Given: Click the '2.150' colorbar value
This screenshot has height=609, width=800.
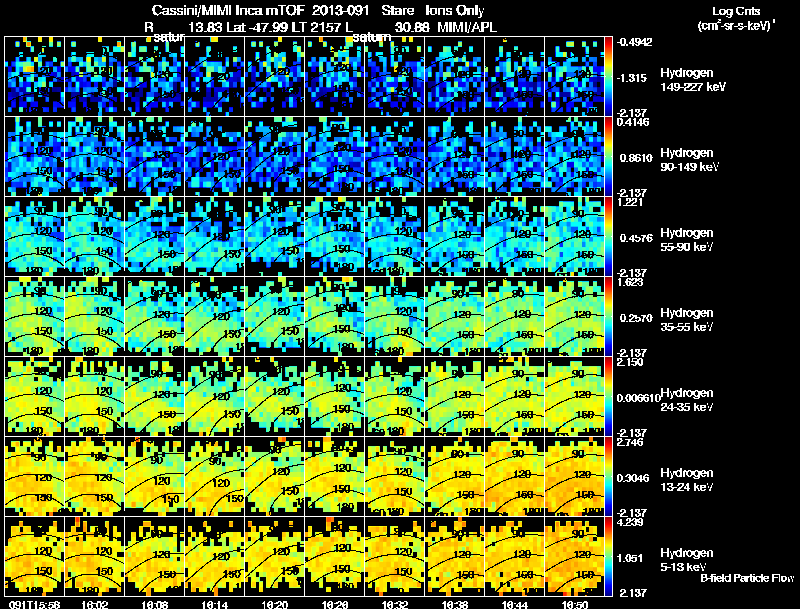Looking at the screenshot, I should (630, 362).
